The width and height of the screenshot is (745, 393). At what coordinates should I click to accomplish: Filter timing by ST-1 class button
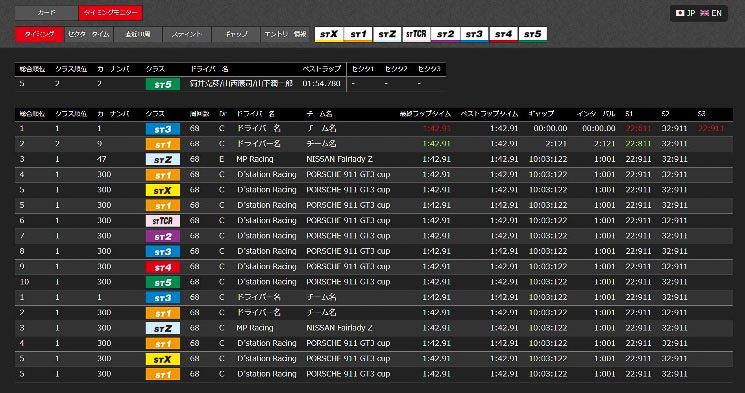tap(358, 34)
